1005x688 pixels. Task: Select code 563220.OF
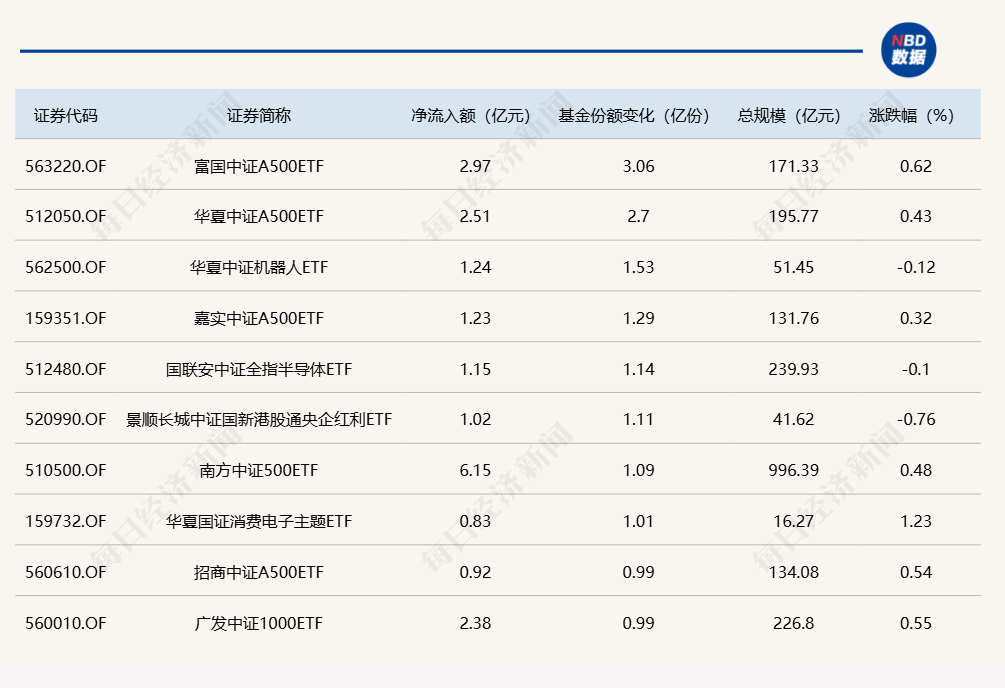pyautogui.click(x=65, y=166)
